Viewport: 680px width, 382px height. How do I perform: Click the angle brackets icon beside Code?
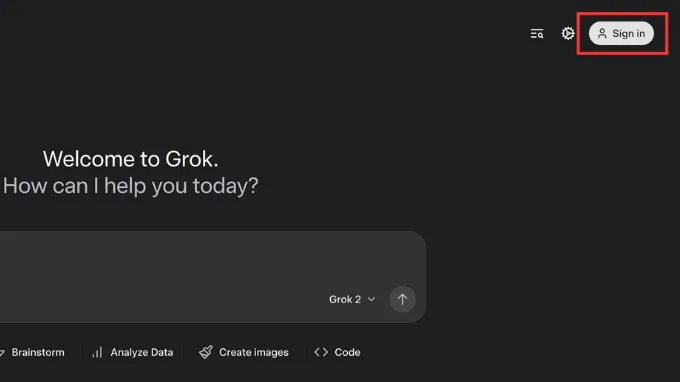point(321,352)
